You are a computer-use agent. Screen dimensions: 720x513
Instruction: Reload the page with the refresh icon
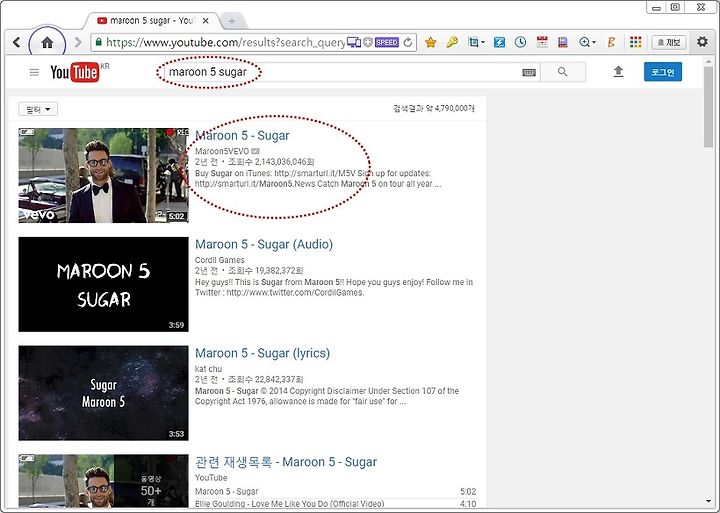(x=407, y=43)
